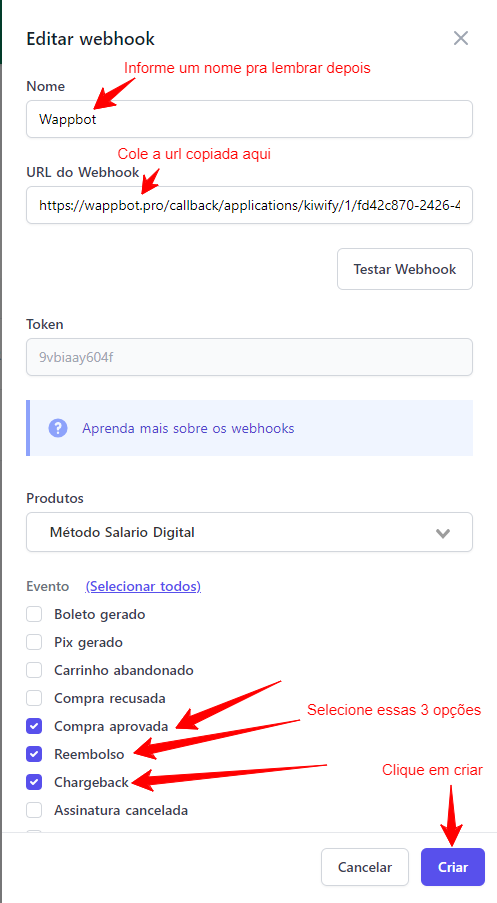
Task: Uncheck the Compra aprovada checkbox
Action: click(34, 726)
